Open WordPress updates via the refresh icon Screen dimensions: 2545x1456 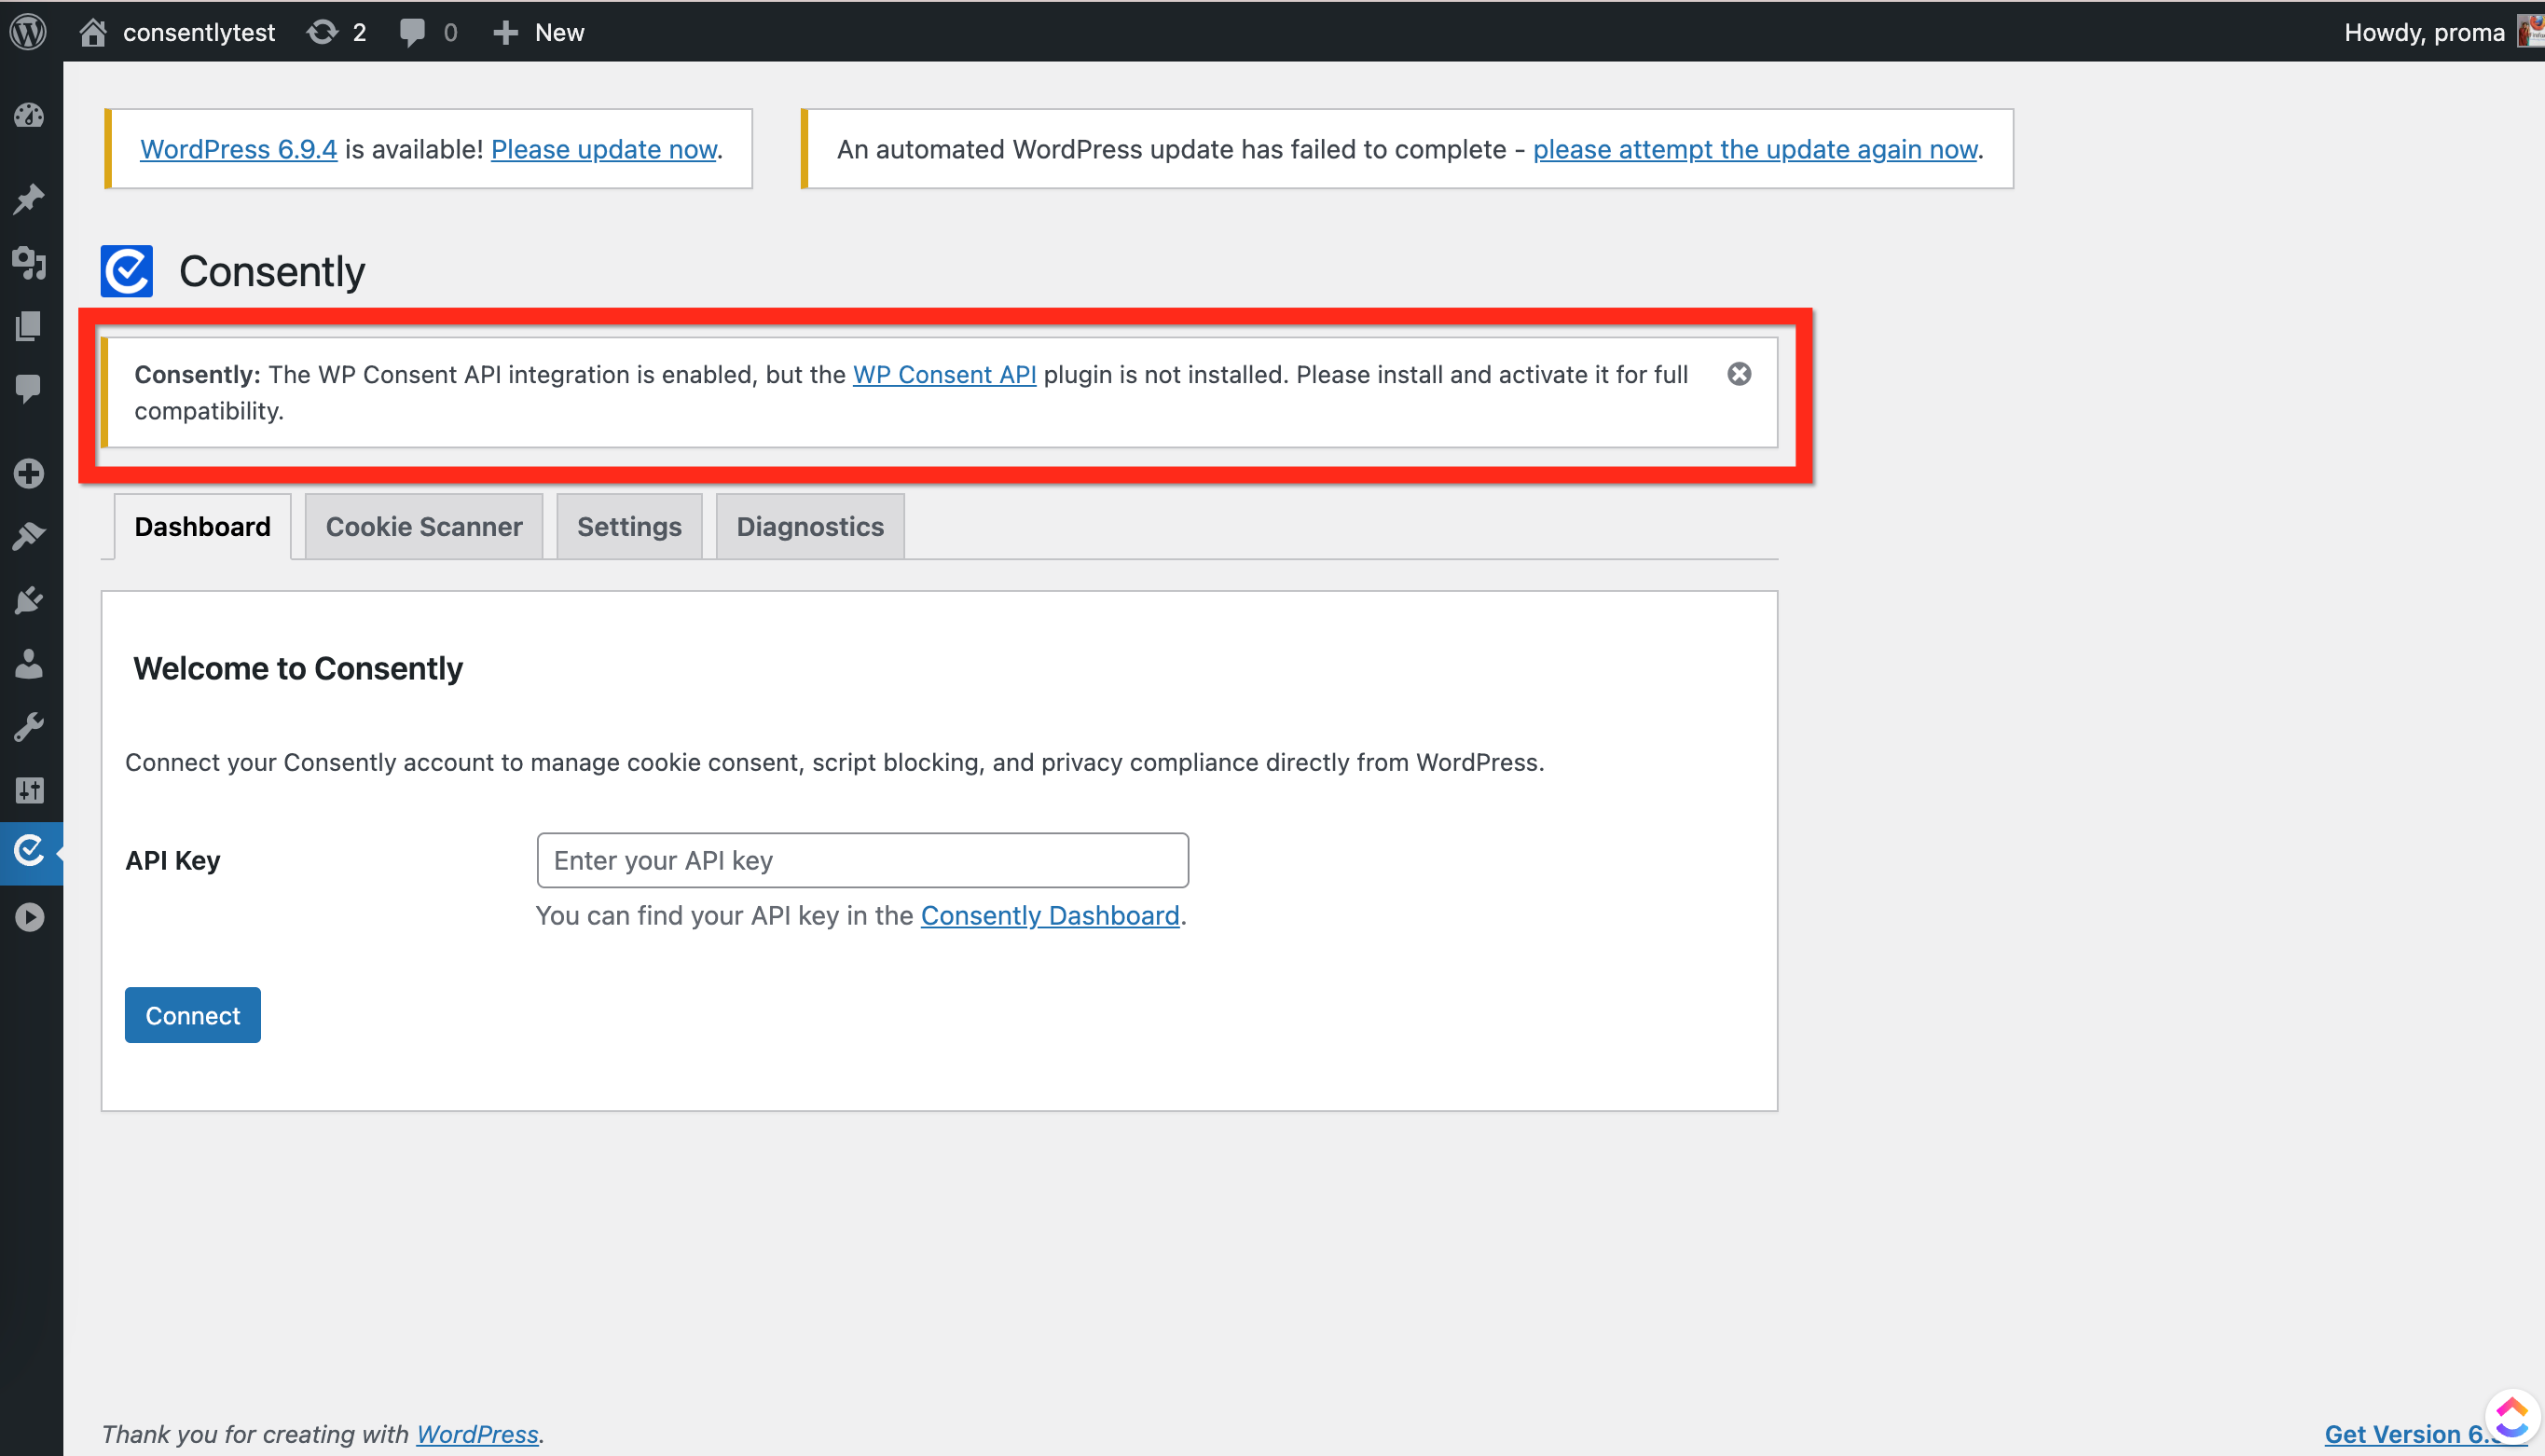tap(322, 31)
